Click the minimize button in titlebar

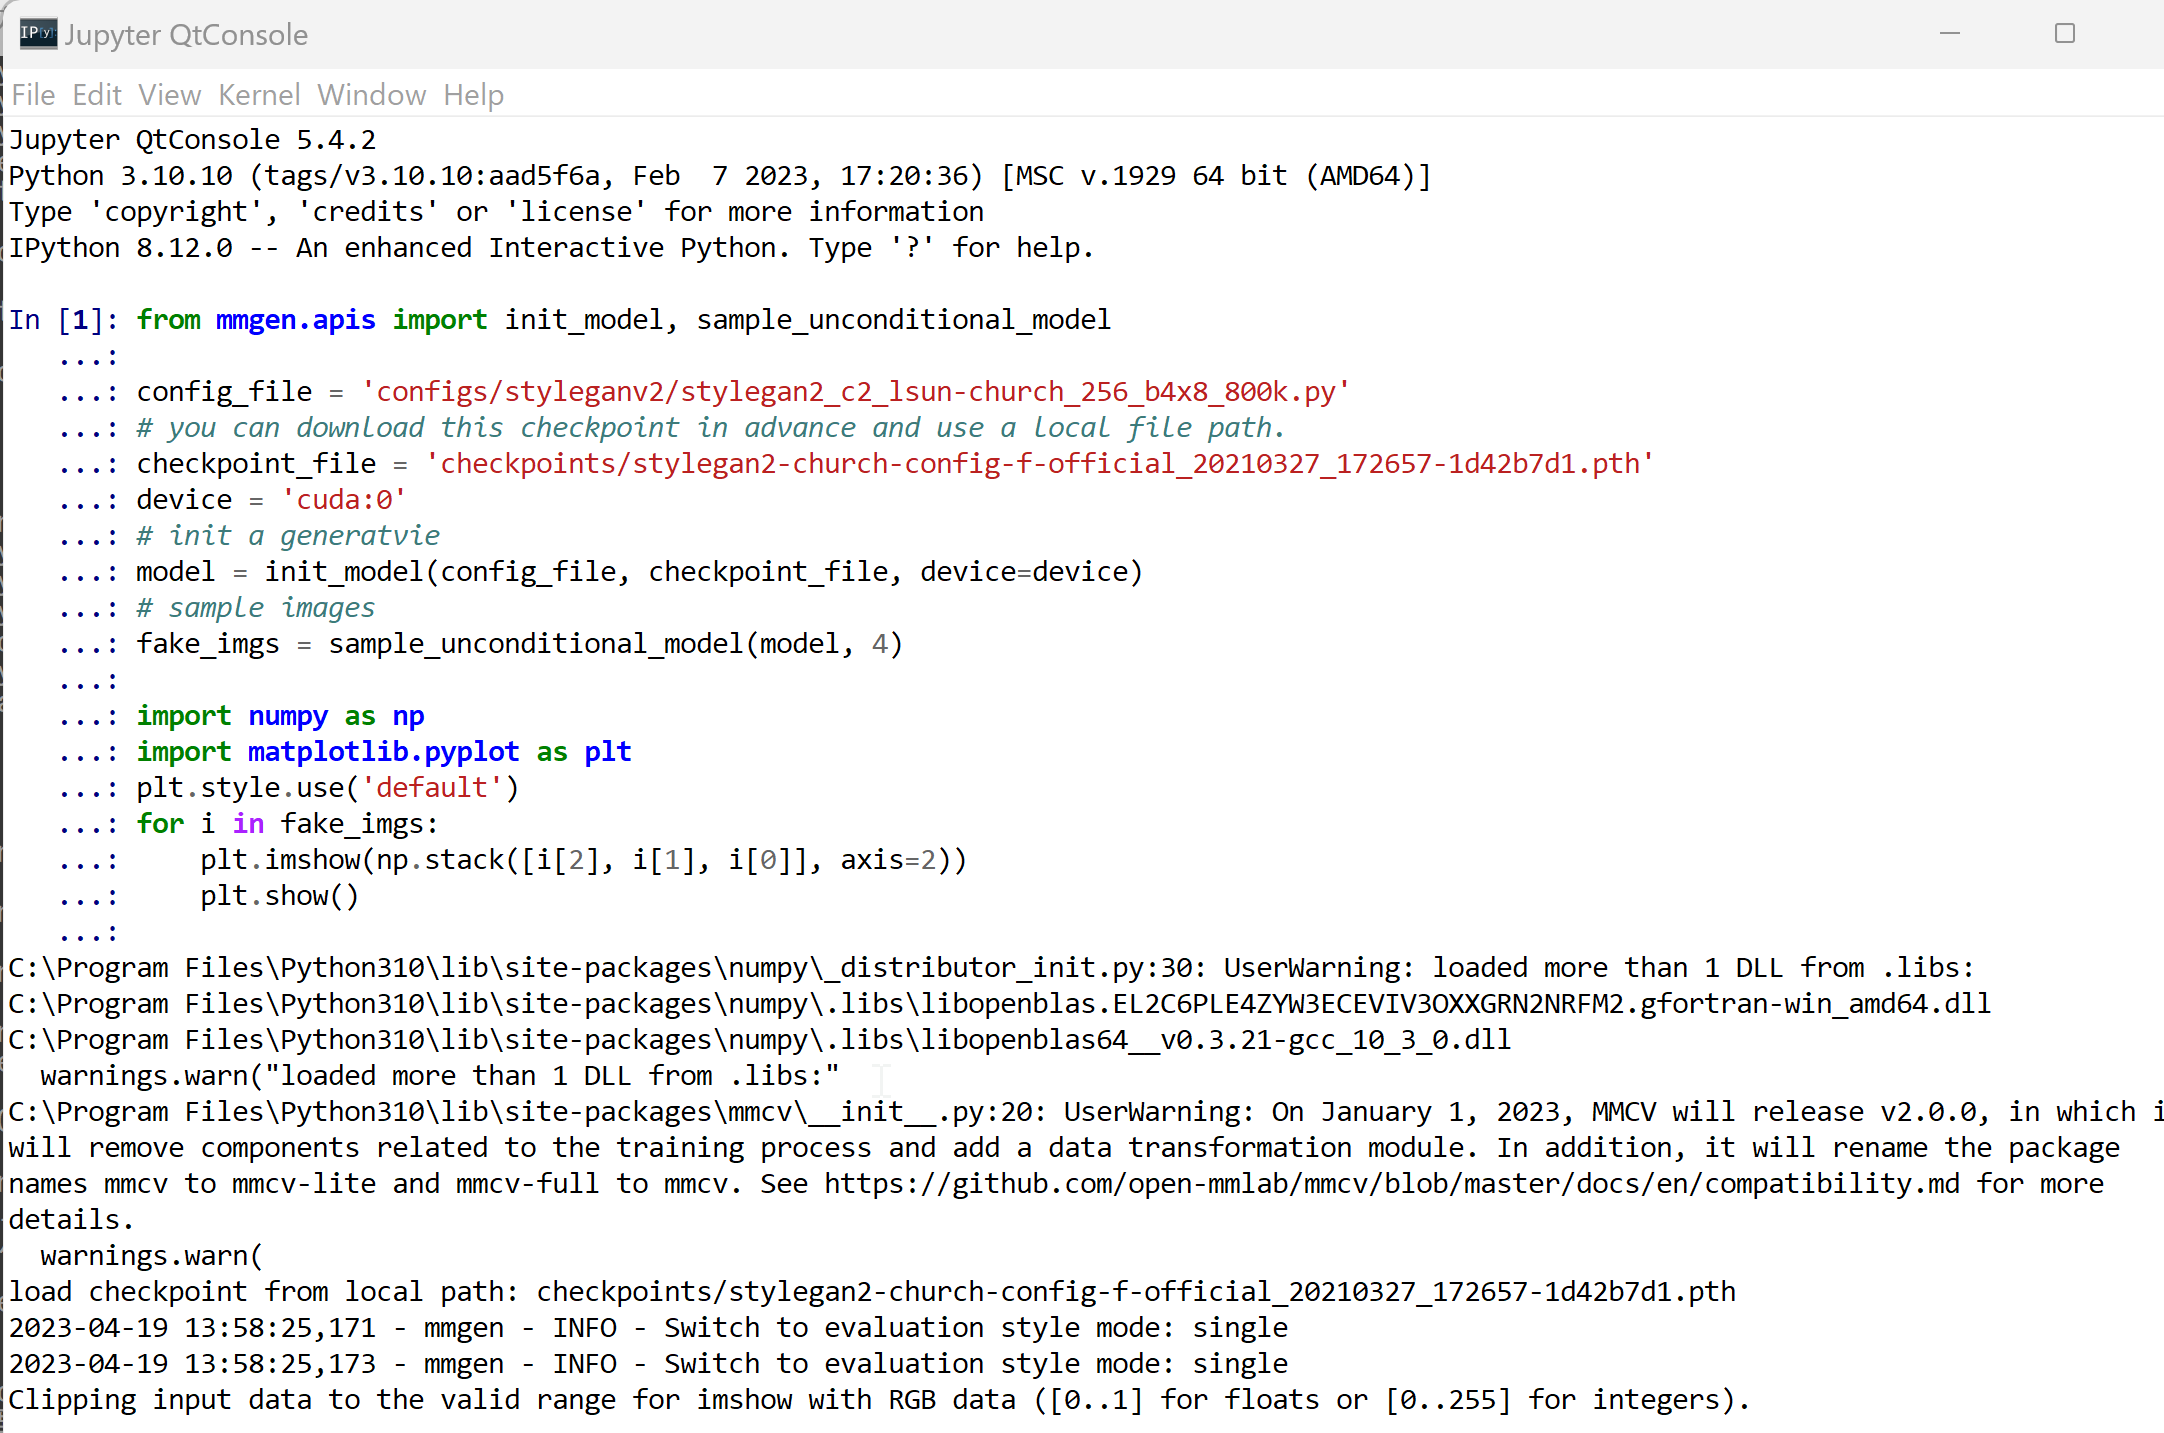1950,32
